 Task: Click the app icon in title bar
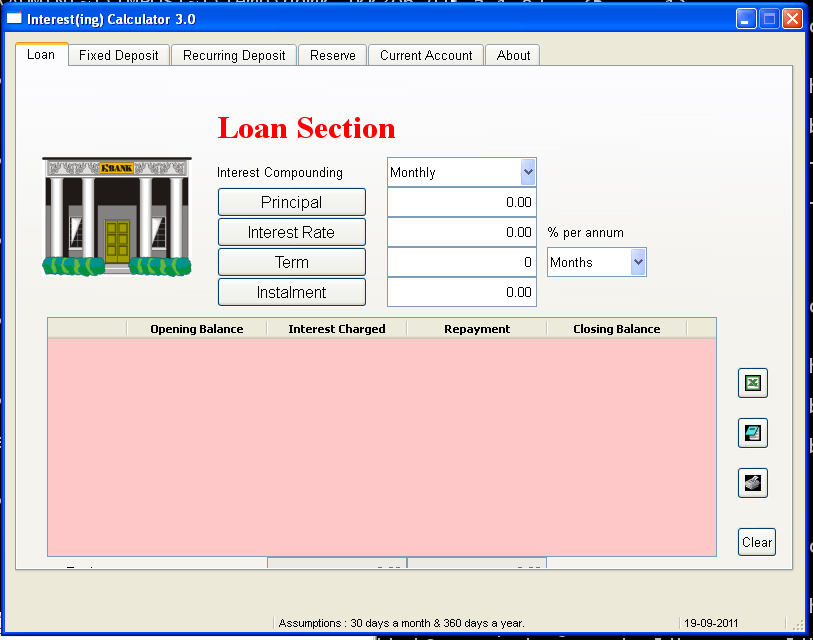pos(14,19)
